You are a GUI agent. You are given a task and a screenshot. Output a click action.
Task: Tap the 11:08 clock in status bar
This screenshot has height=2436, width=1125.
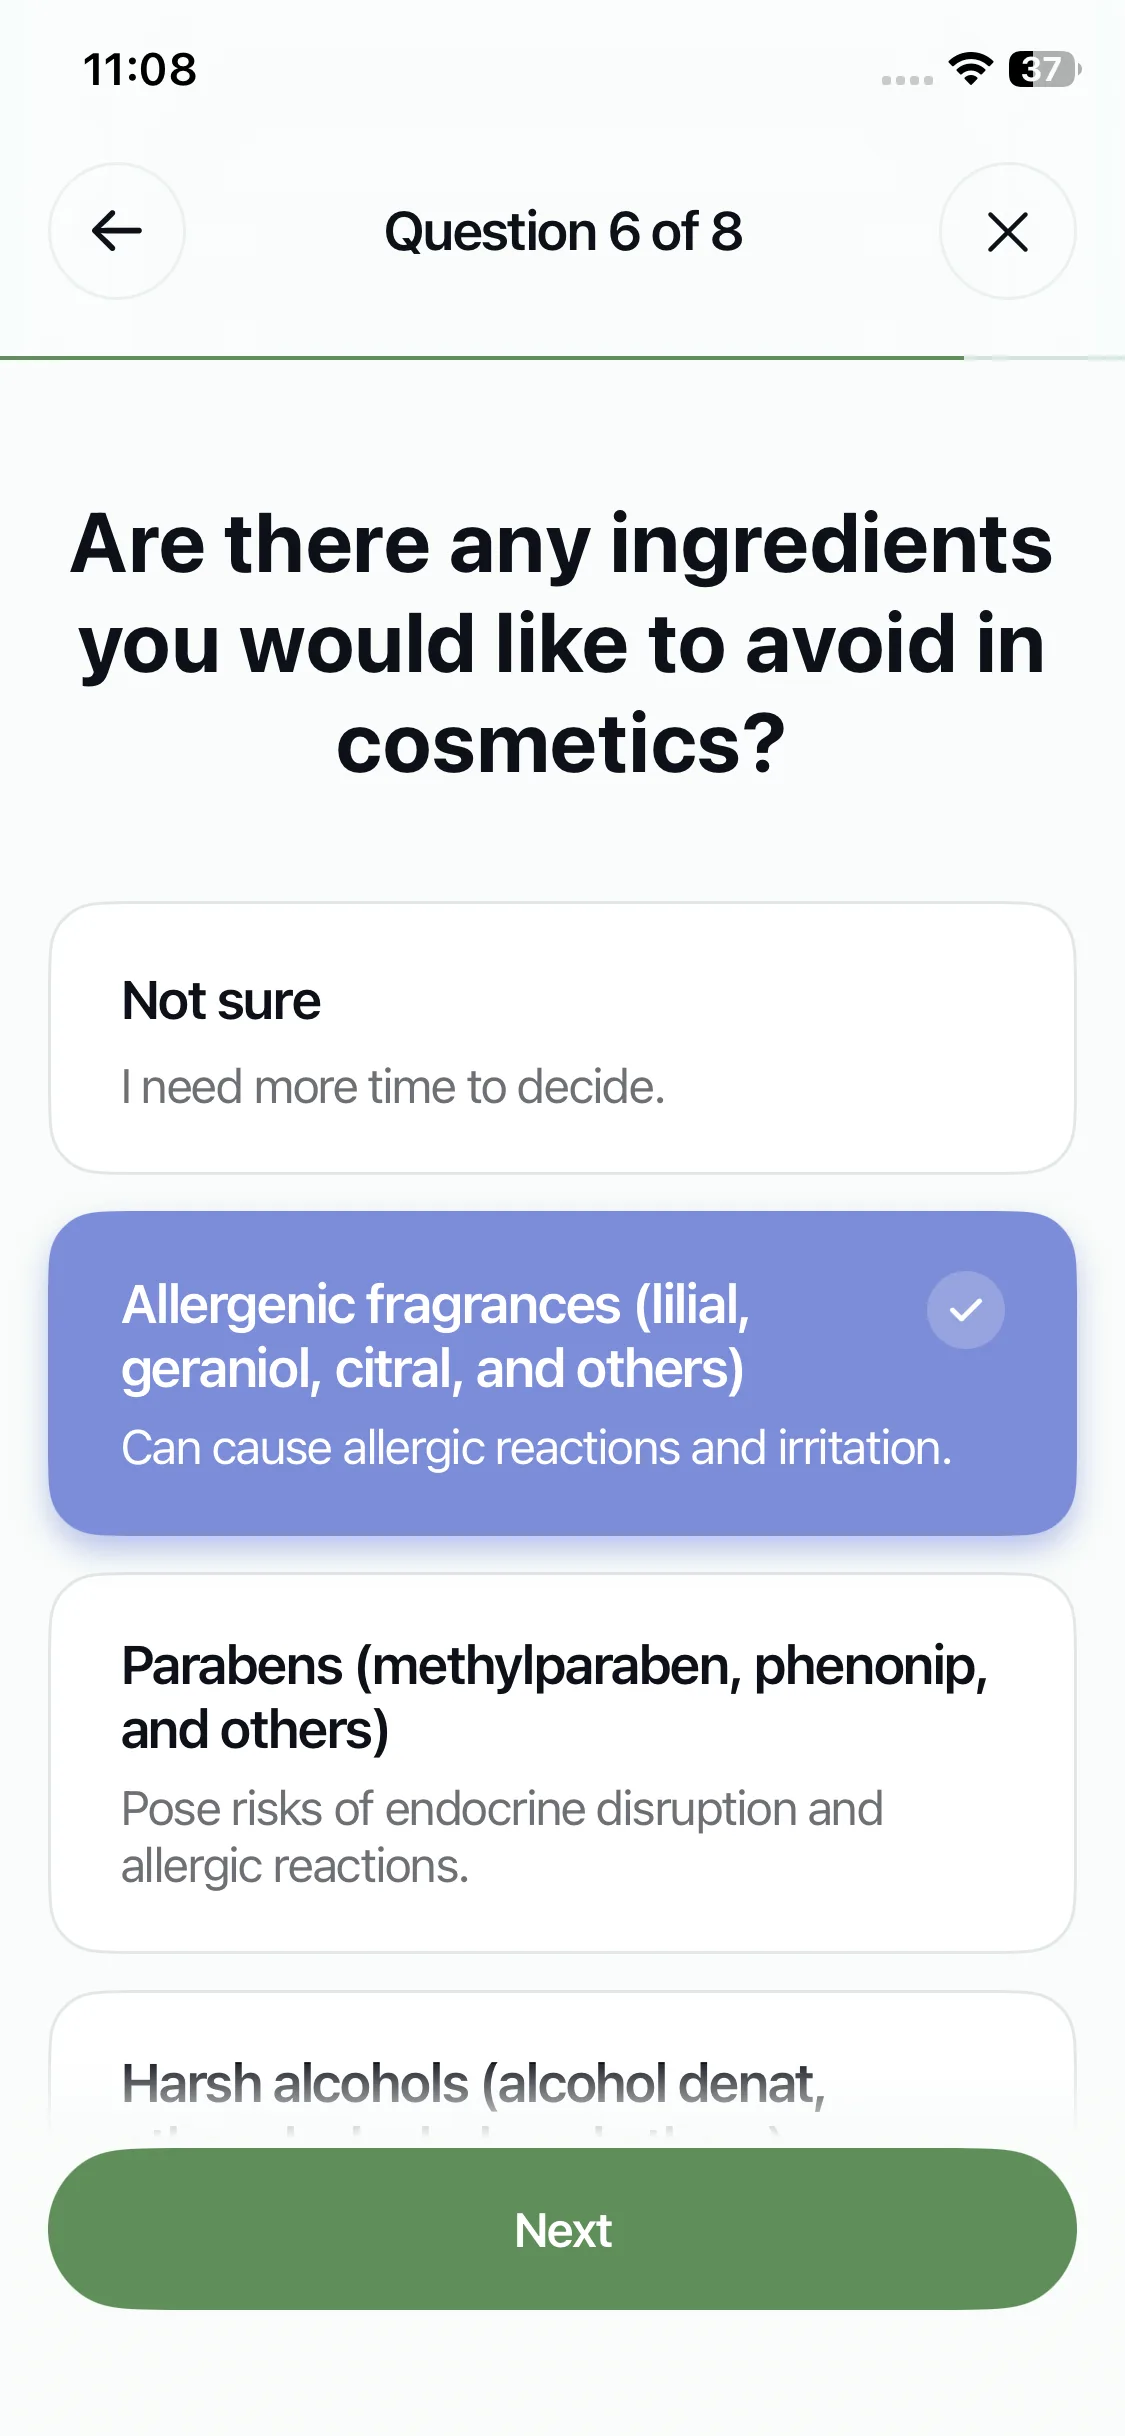pos(140,69)
